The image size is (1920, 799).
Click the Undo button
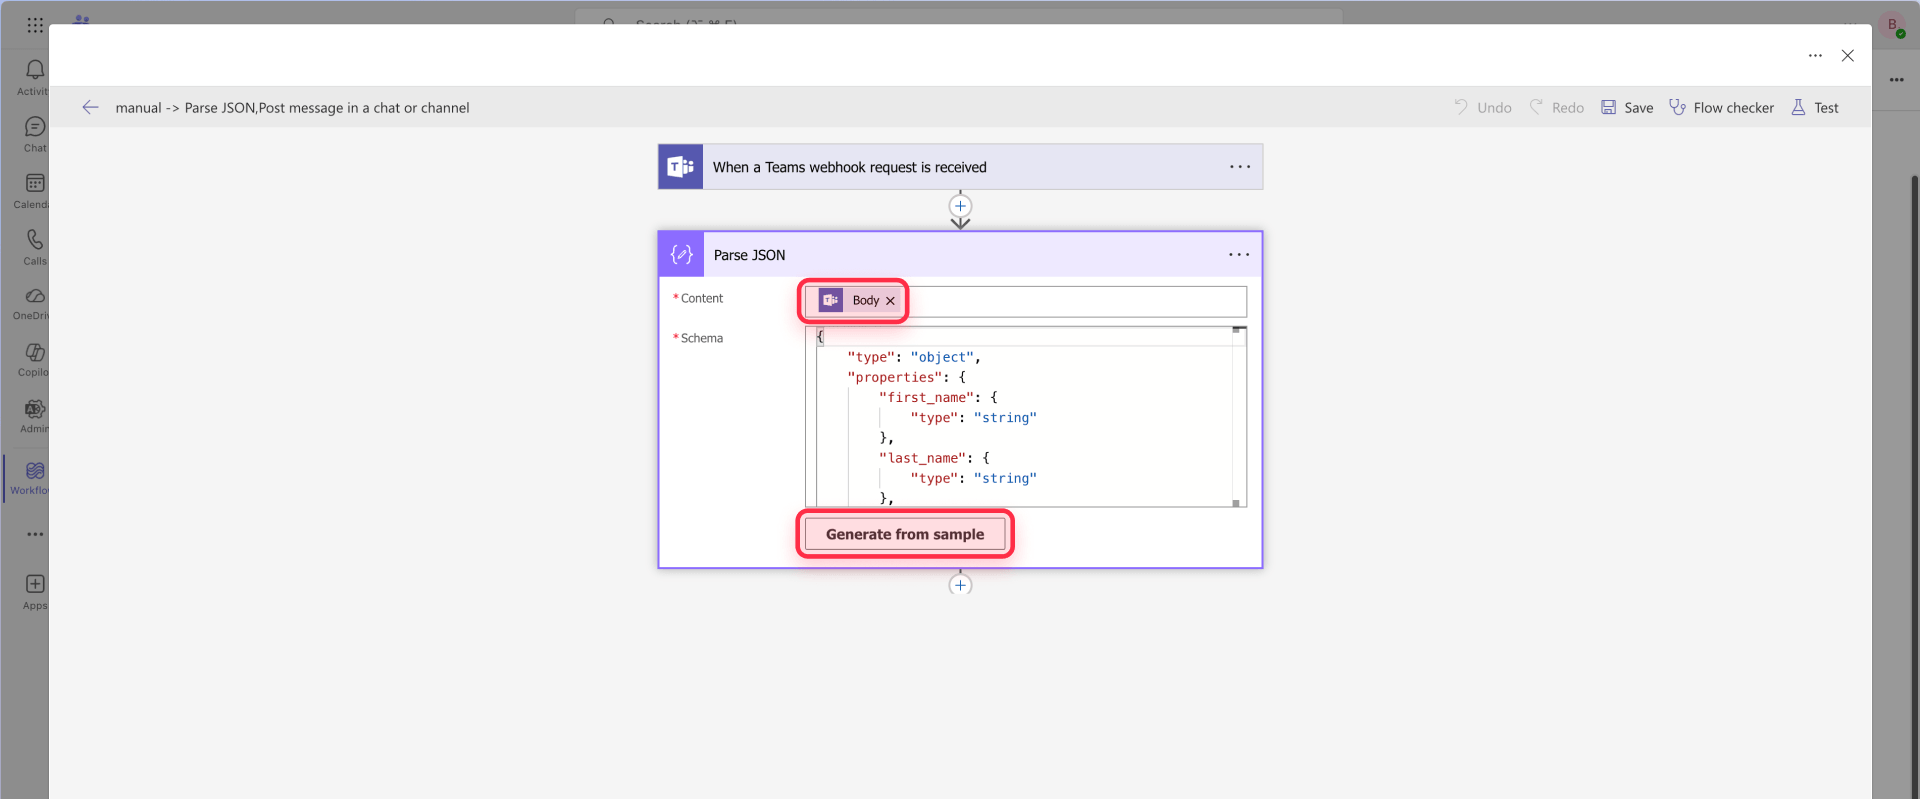click(1483, 107)
